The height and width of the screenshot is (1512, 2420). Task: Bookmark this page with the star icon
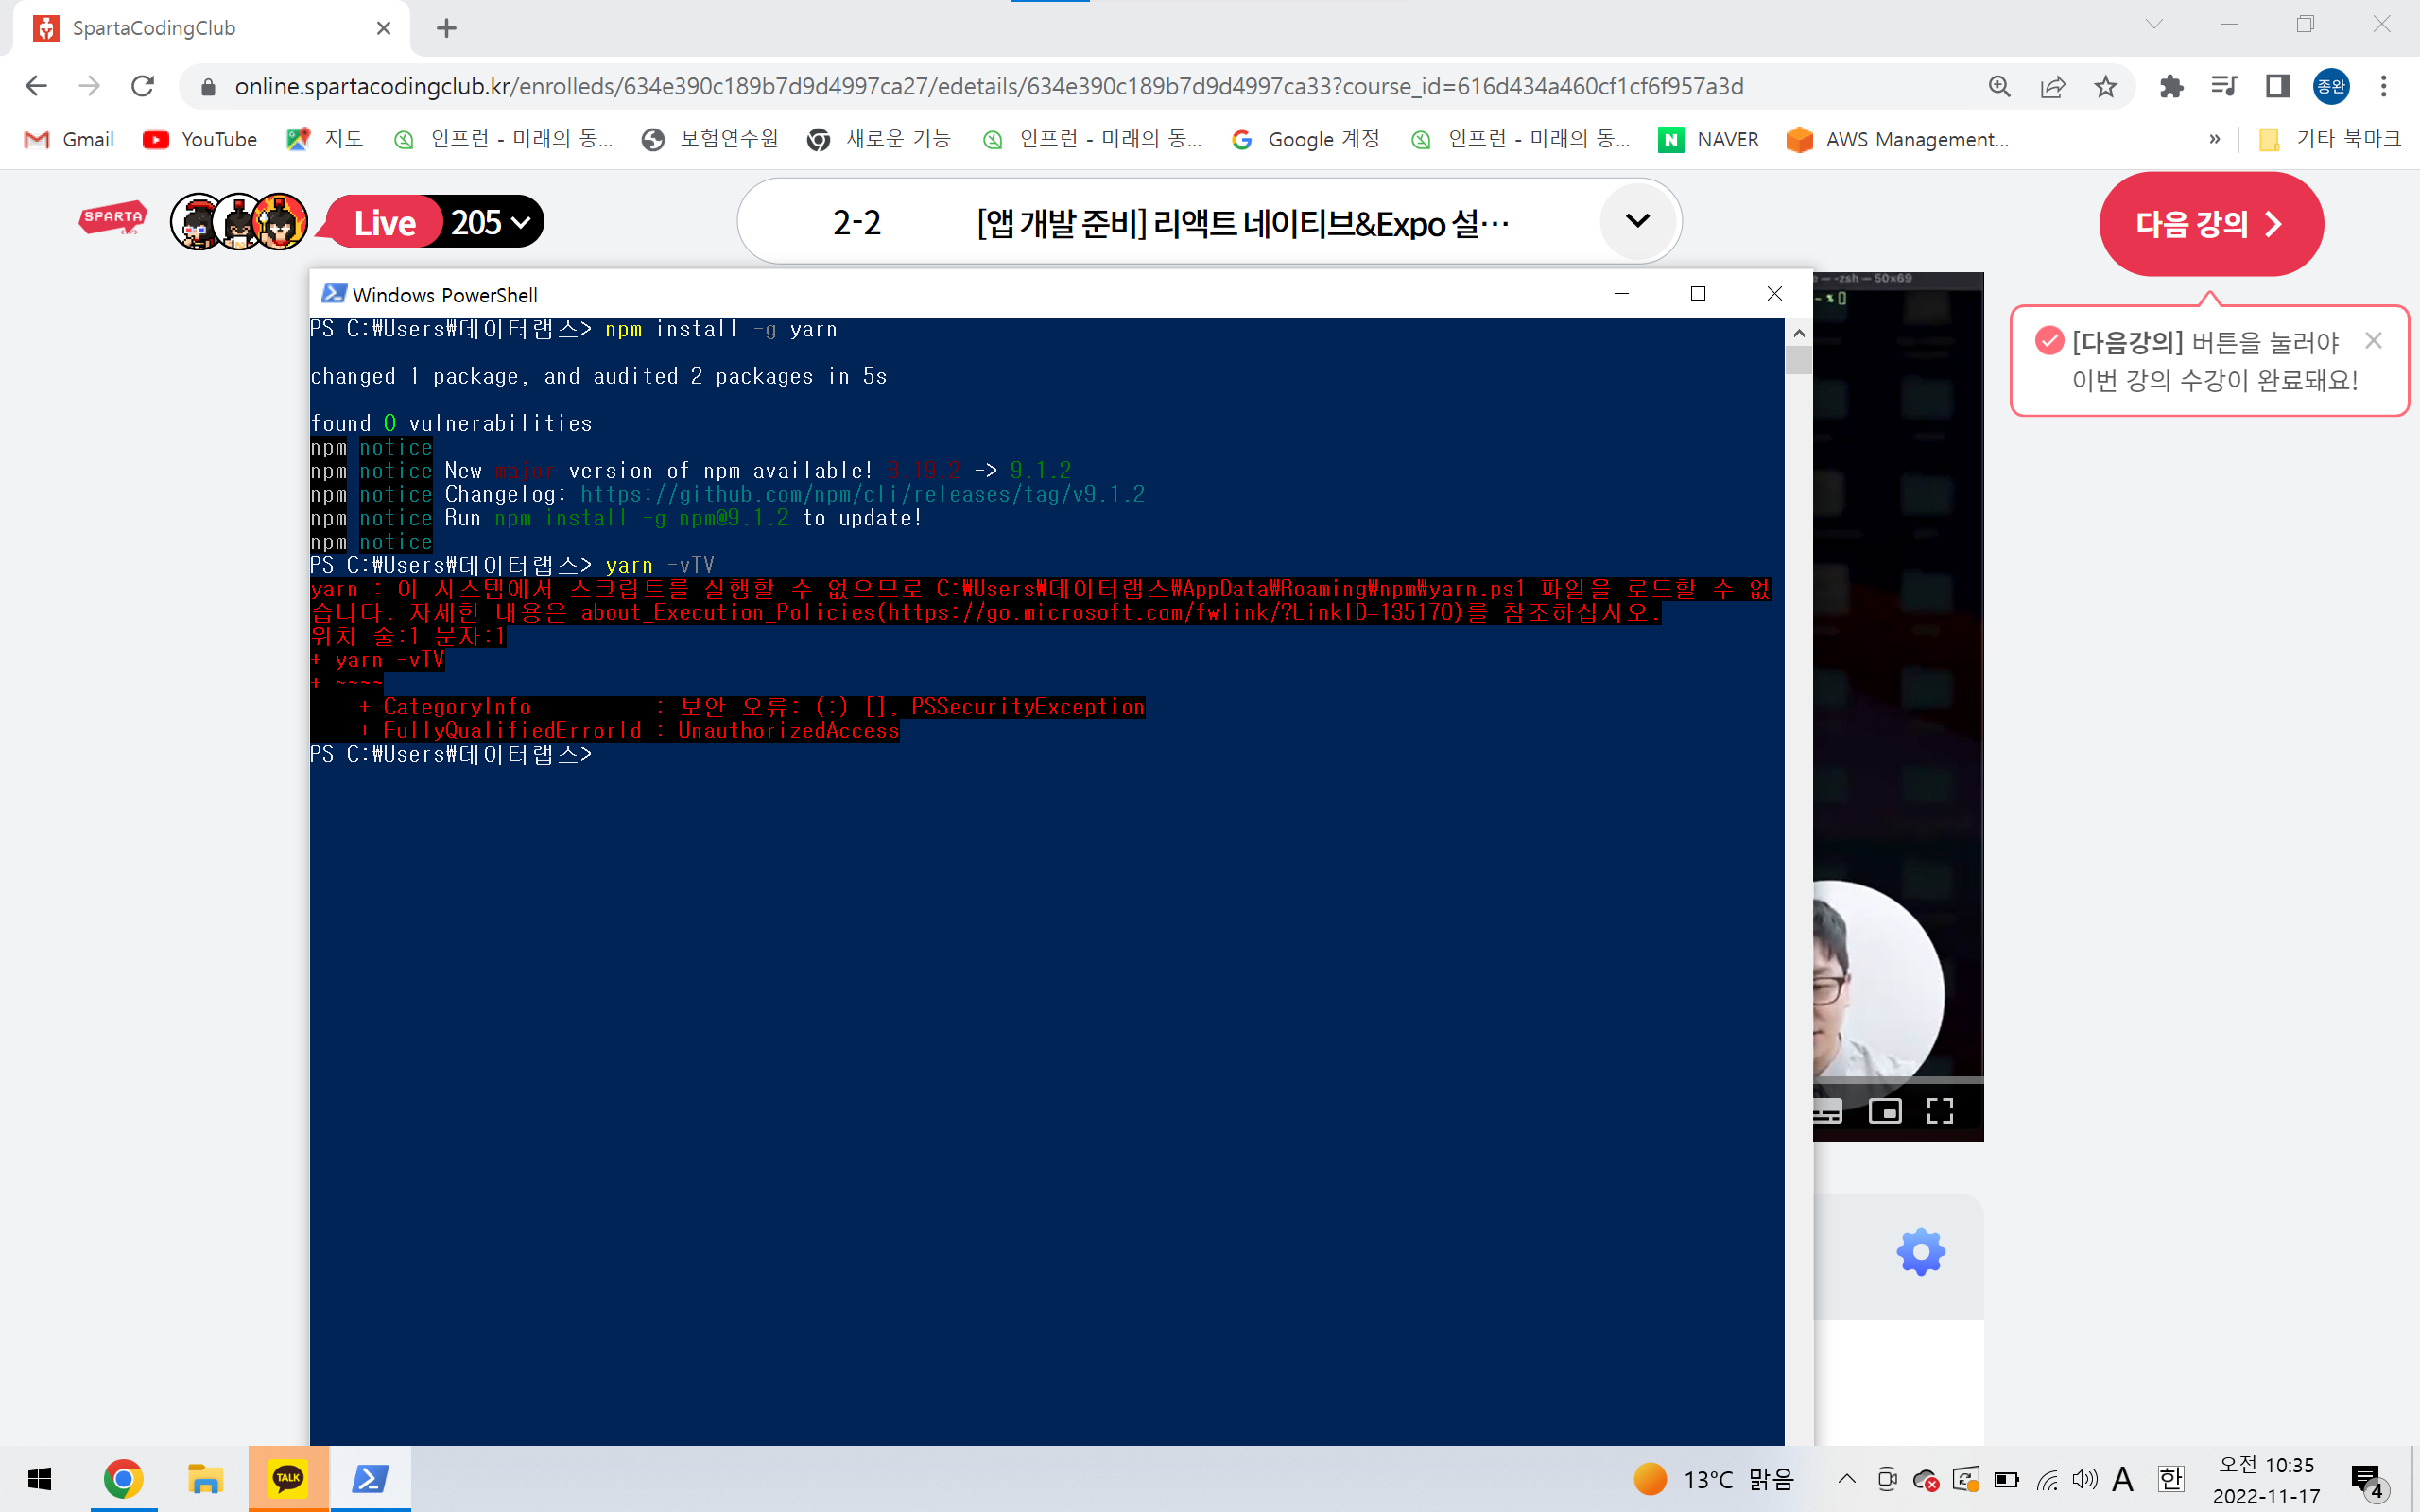click(x=2106, y=87)
